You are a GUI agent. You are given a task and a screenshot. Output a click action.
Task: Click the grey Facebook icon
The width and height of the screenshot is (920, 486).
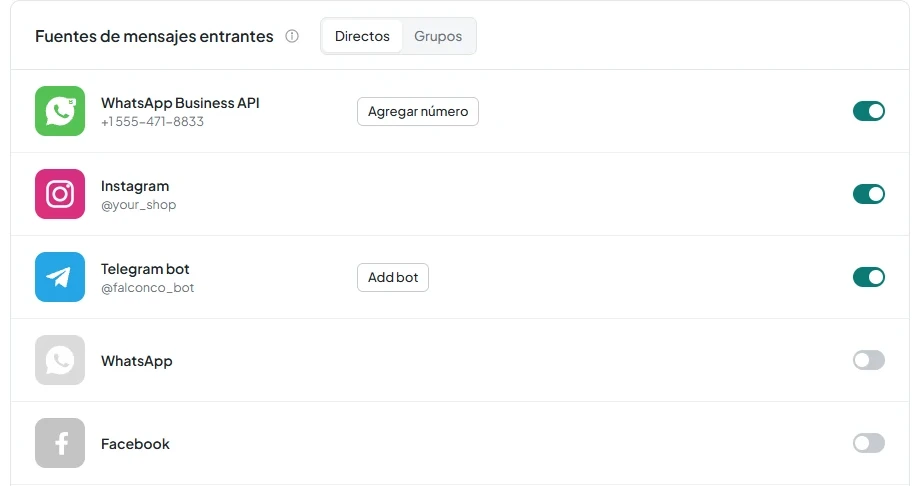pyautogui.click(x=60, y=443)
